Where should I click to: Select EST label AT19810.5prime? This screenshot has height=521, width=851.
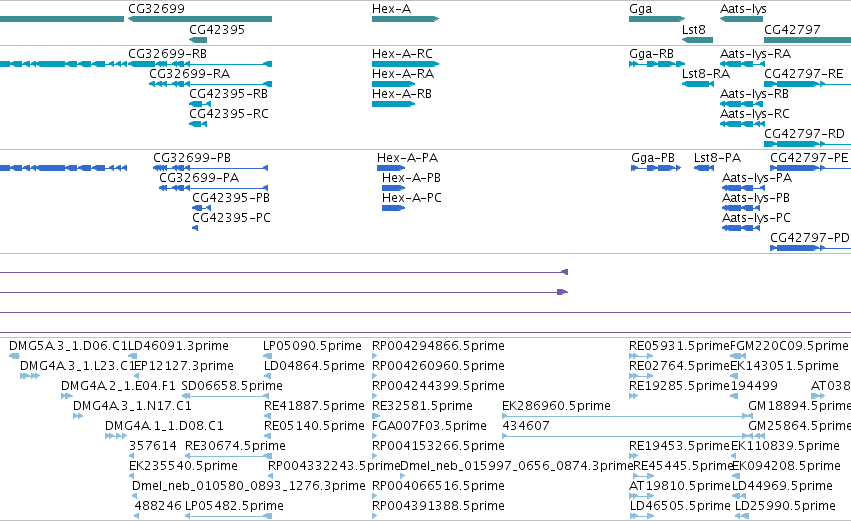click(x=679, y=486)
